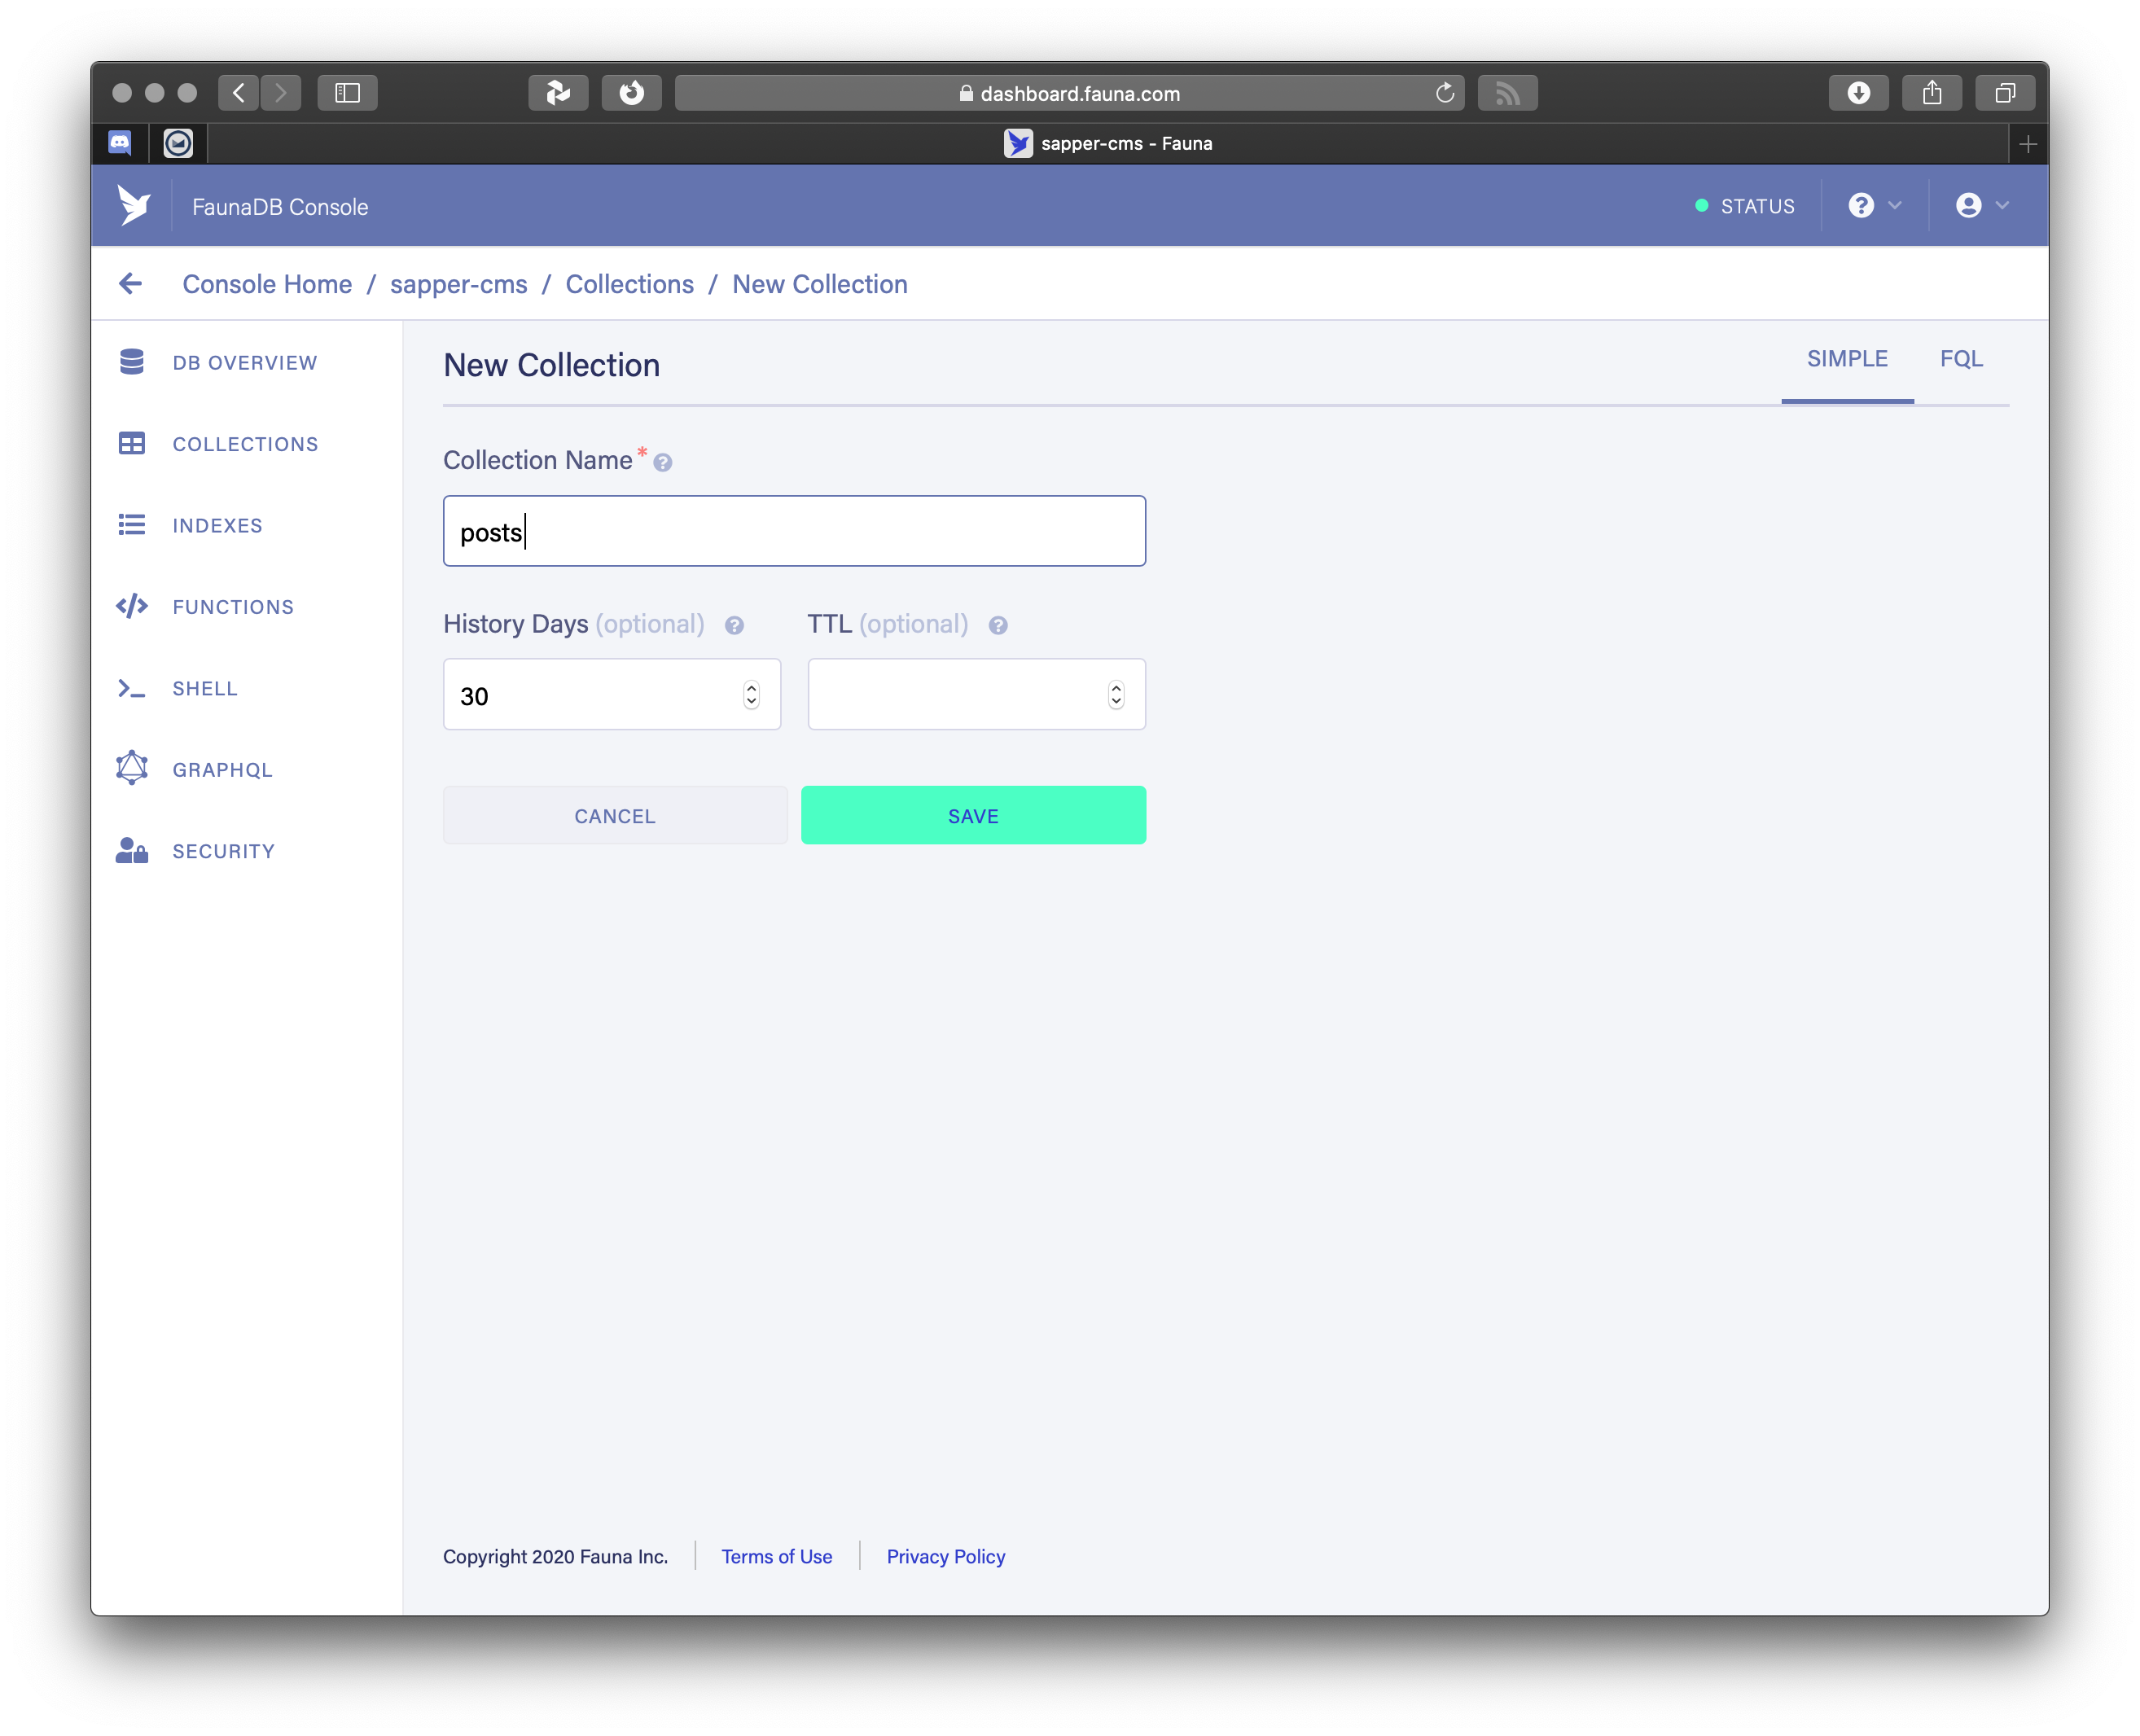The height and width of the screenshot is (1736, 2140).
Task: Open Safari downloads button
Action: pyautogui.click(x=1858, y=93)
